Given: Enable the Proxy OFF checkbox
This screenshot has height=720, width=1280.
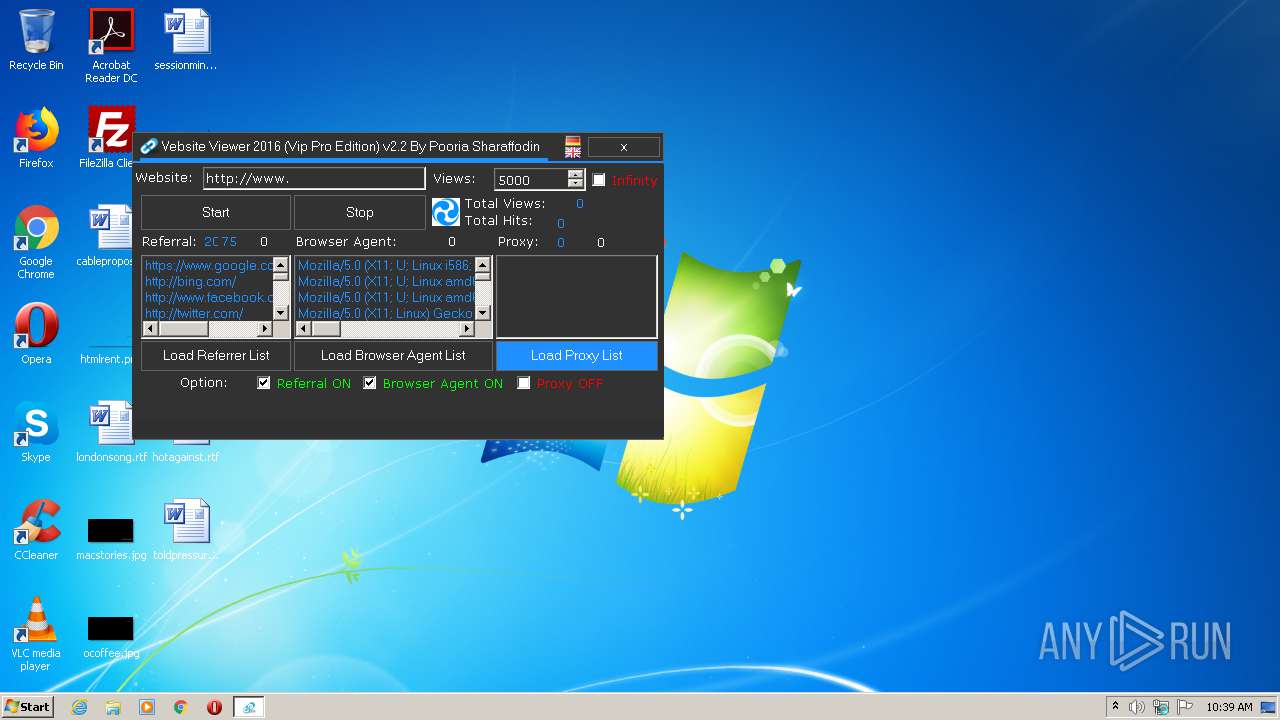Looking at the screenshot, I should 524,383.
